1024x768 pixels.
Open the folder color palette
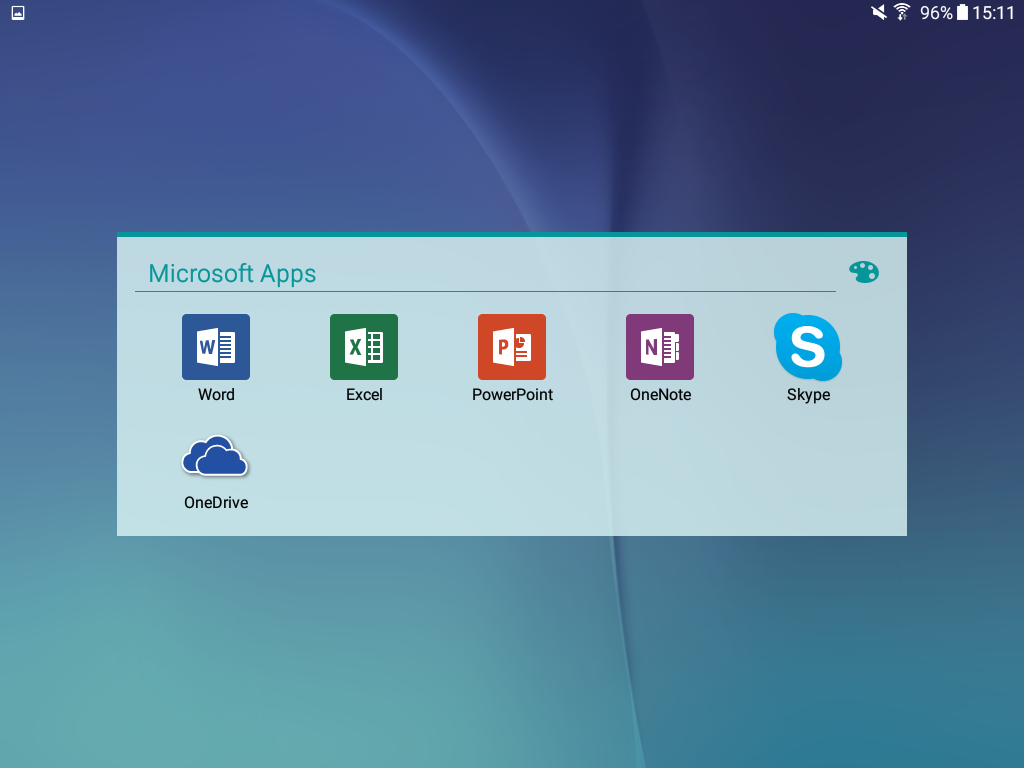863,272
